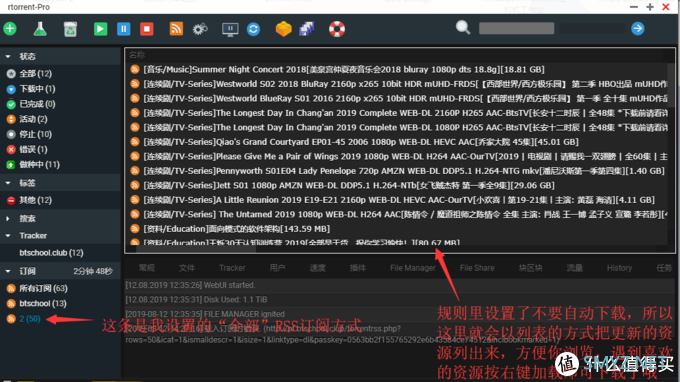Click the blue refresh circular arrows icon
Viewport: 680px width, 382px height.
pos(253,29)
